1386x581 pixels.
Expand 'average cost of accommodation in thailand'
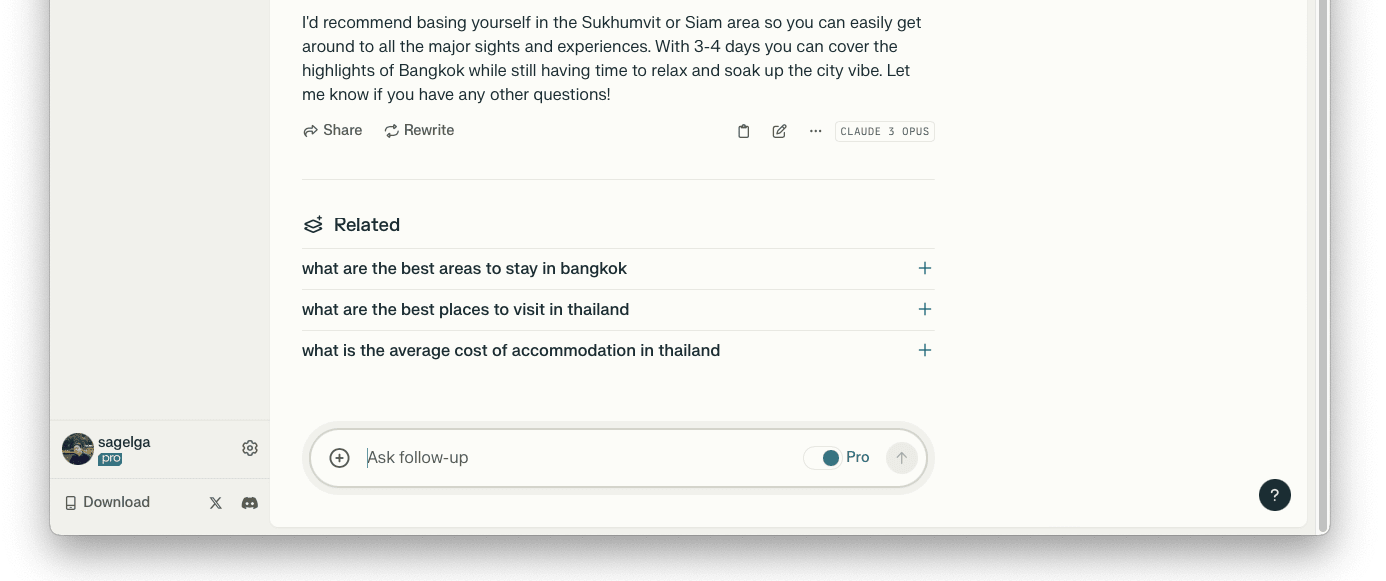pos(924,350)
